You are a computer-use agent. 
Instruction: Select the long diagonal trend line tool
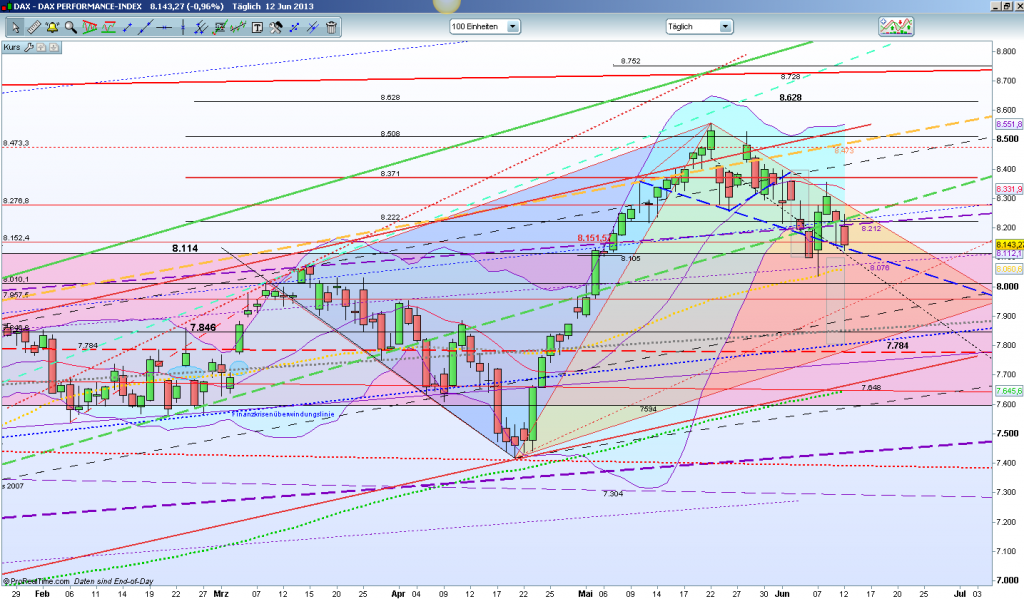(x=146, y=27)
